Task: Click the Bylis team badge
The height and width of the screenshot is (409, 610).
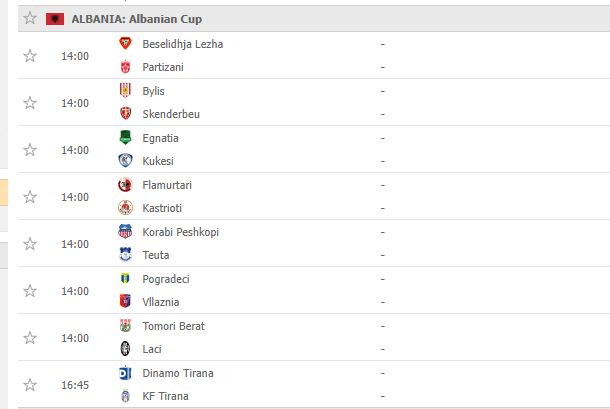Action: click(x=125, y=91)
